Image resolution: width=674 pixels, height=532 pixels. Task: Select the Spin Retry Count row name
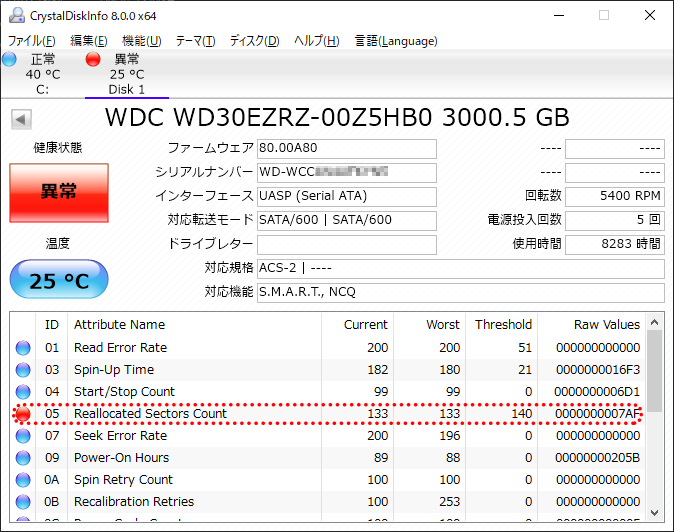point(123,480)
